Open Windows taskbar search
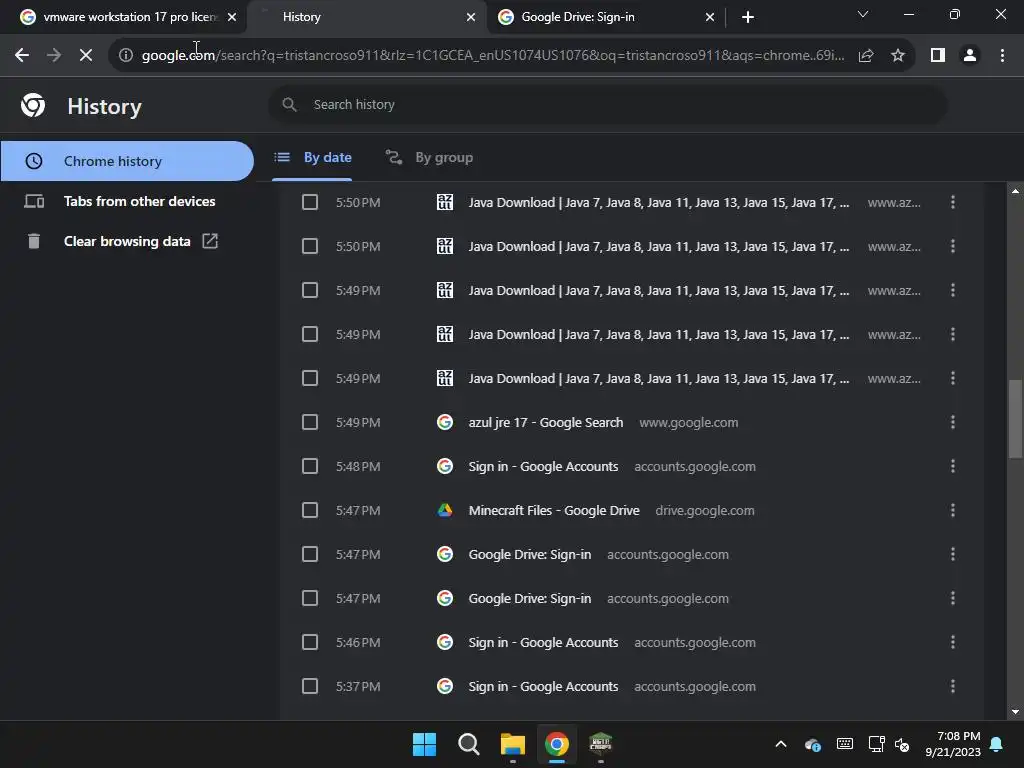This screenshot has width=1024, height=768. click(468, 744)
